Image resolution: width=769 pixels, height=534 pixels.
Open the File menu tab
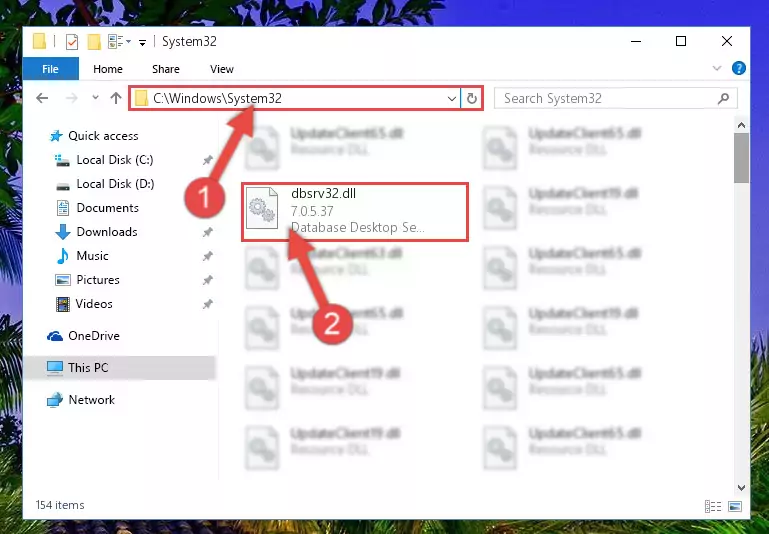point(51,69)
